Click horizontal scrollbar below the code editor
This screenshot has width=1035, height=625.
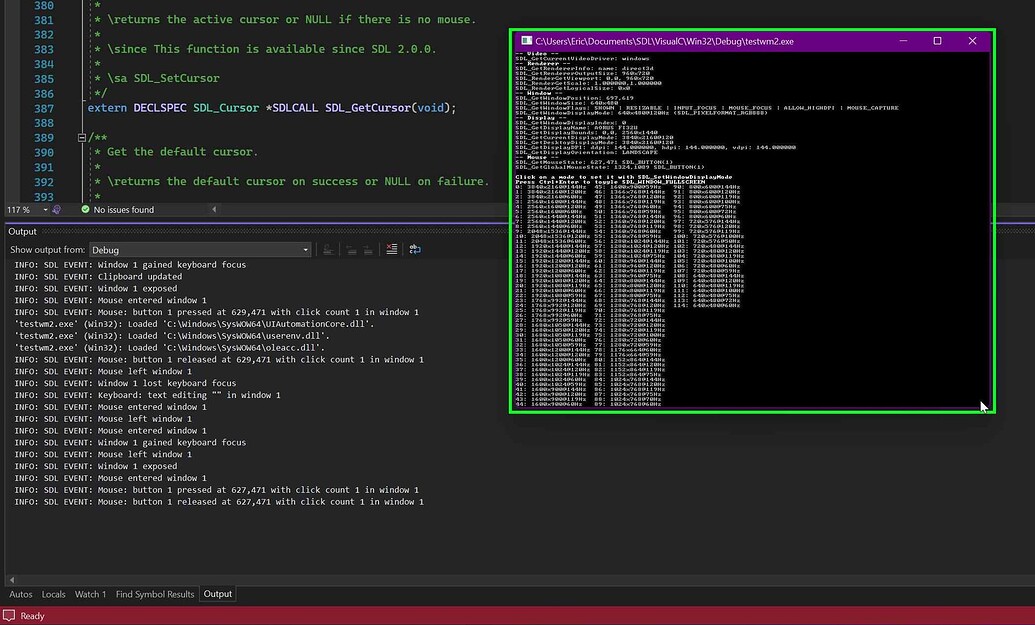click(x=300, y=209)
